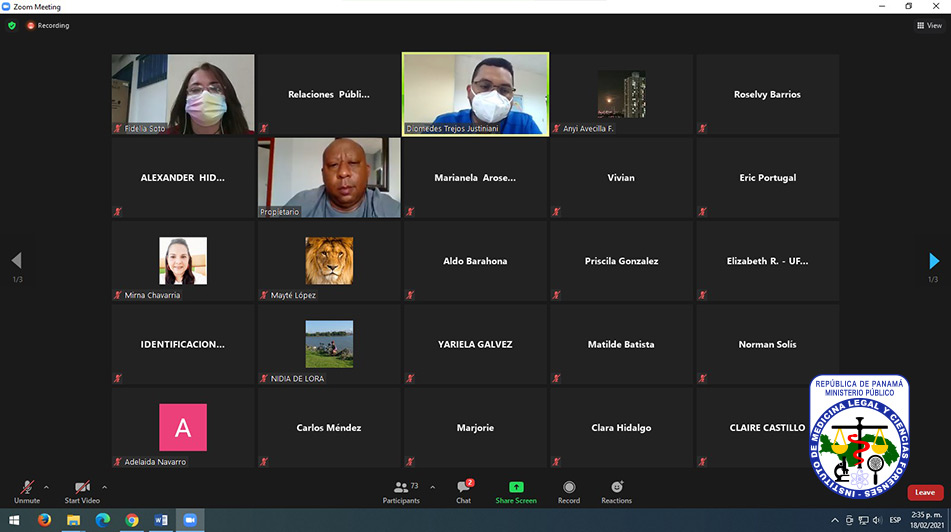Go to next gallery page arrow
Screen dimensions: 951x532
coord(934,261)
